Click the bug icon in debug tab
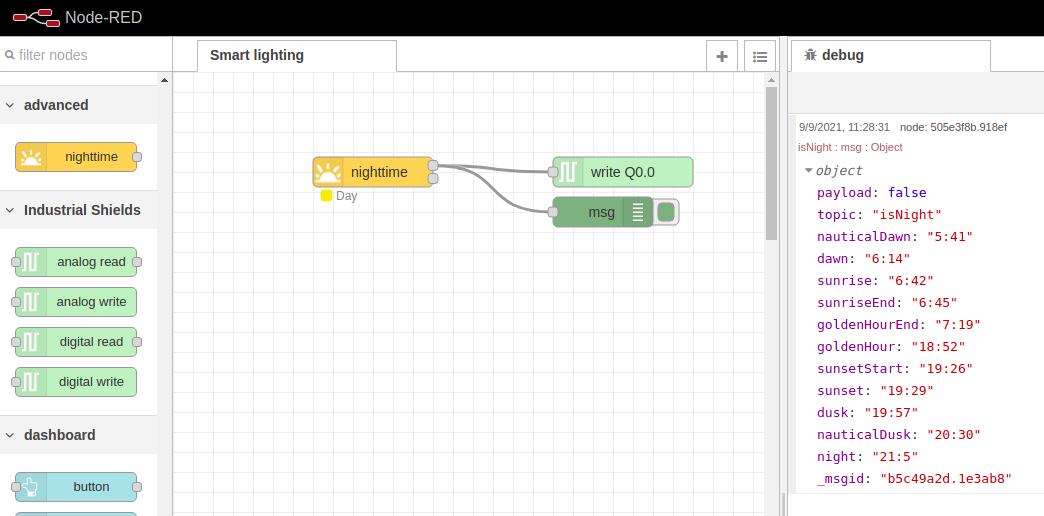The height and width of the screenshot is (516, 1044). [810, 55]
